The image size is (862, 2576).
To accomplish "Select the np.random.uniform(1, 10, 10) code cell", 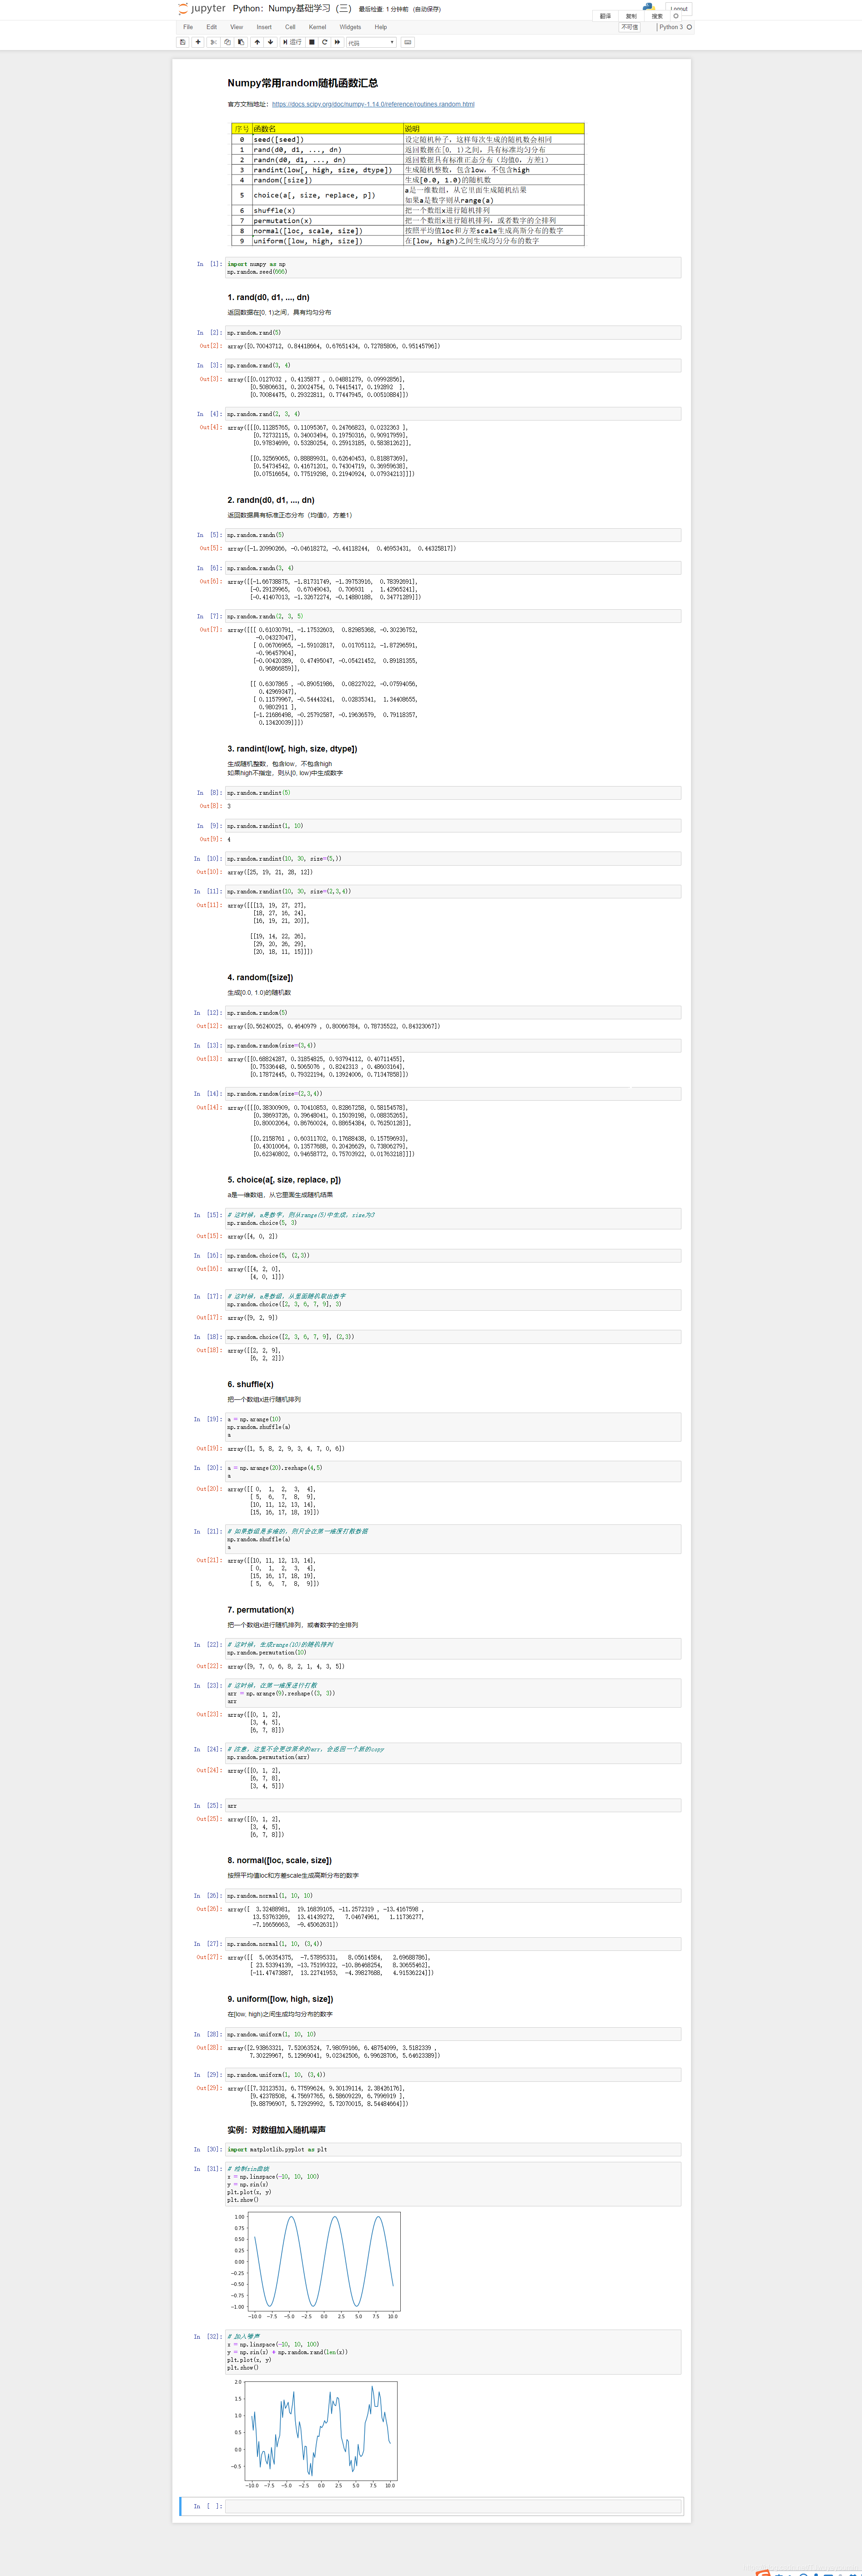I will [x=453, y=2034].
